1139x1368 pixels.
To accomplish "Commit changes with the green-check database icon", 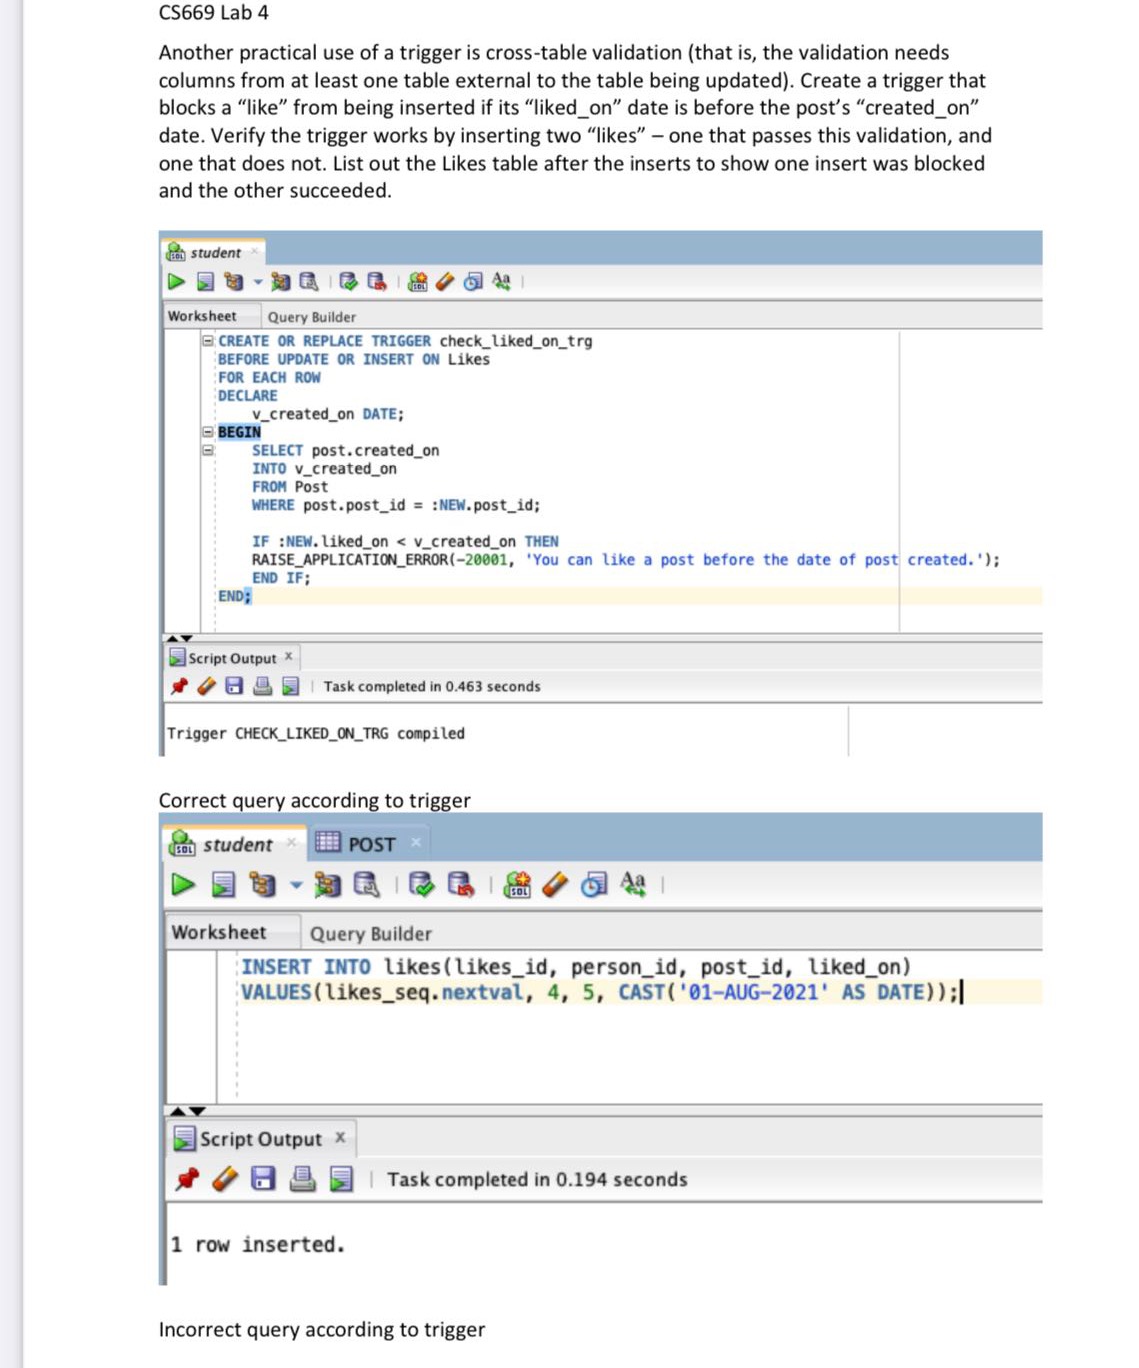I will click(348, 282).
